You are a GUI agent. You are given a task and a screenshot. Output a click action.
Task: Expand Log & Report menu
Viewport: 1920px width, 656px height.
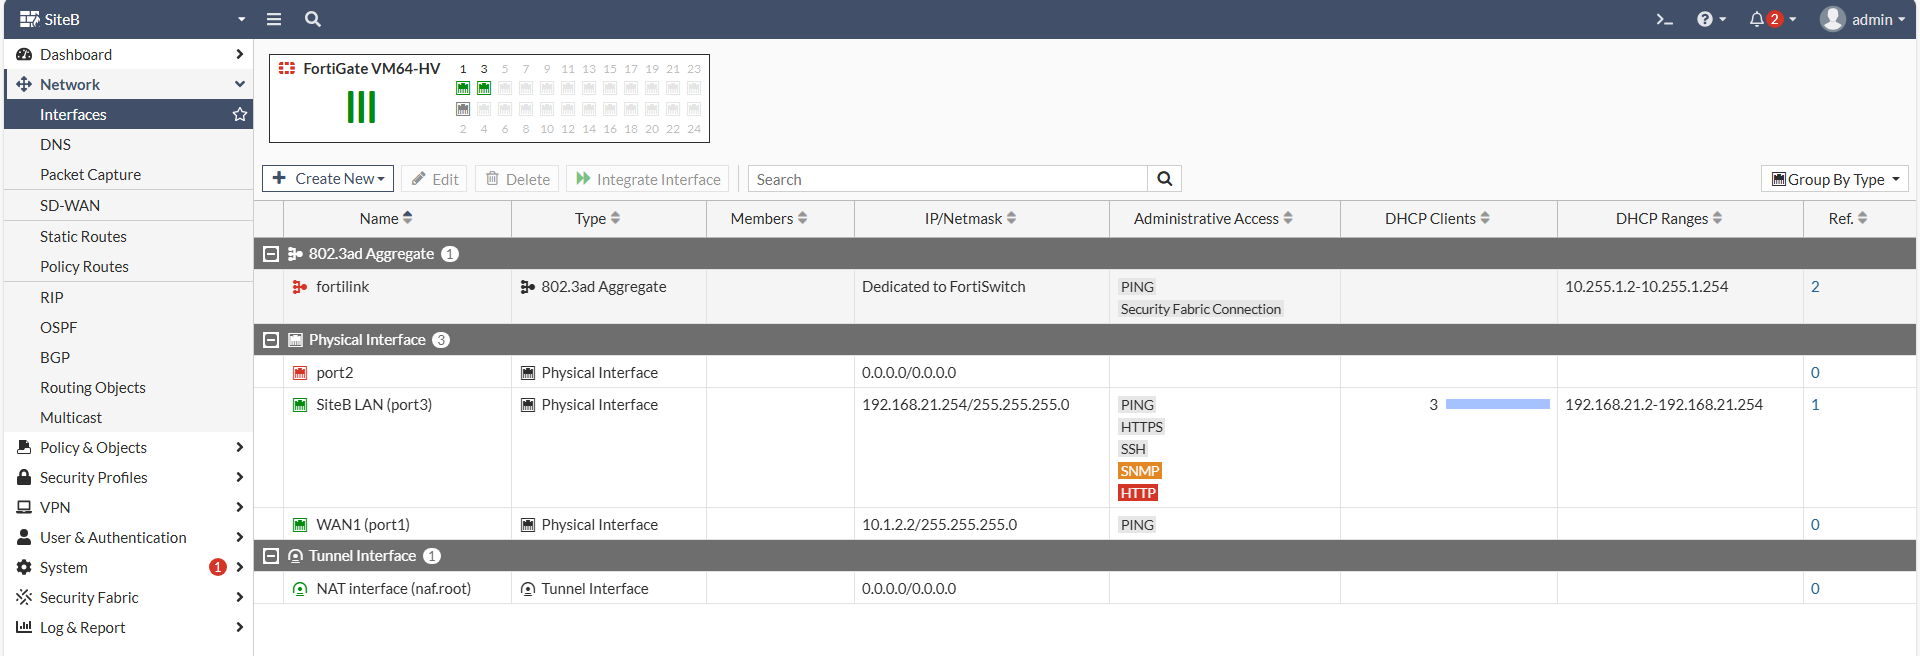click(129, 627)
